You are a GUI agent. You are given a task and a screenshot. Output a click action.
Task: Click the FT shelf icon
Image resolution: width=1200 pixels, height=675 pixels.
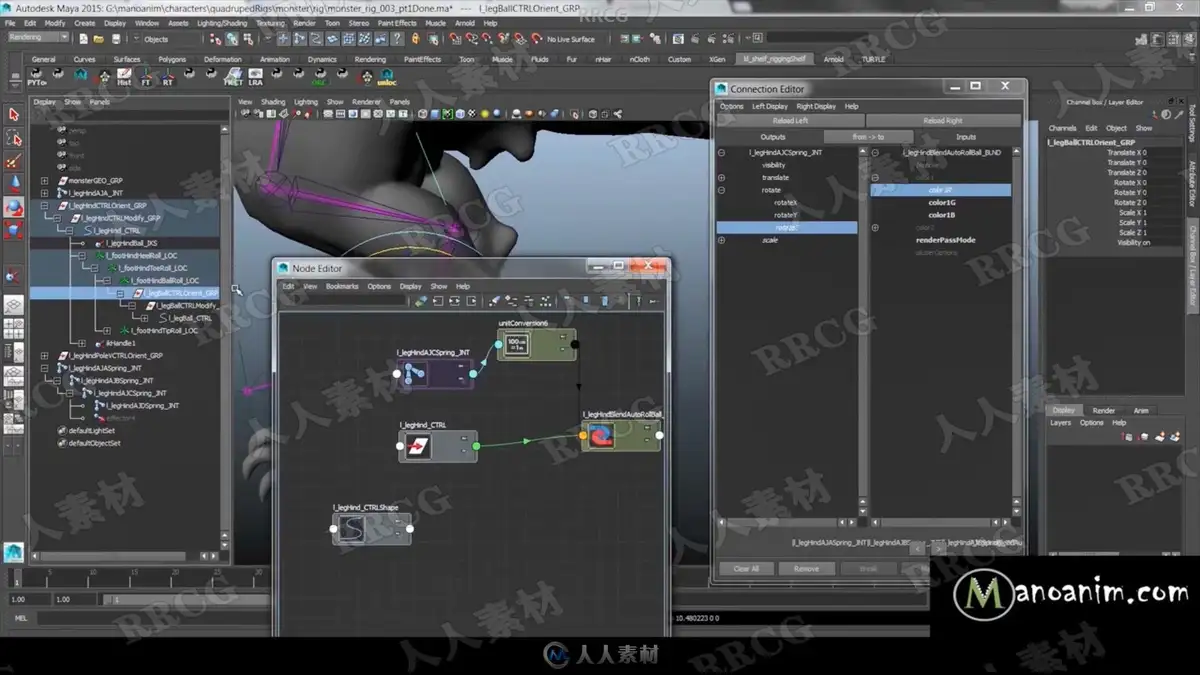click(146, 77)
